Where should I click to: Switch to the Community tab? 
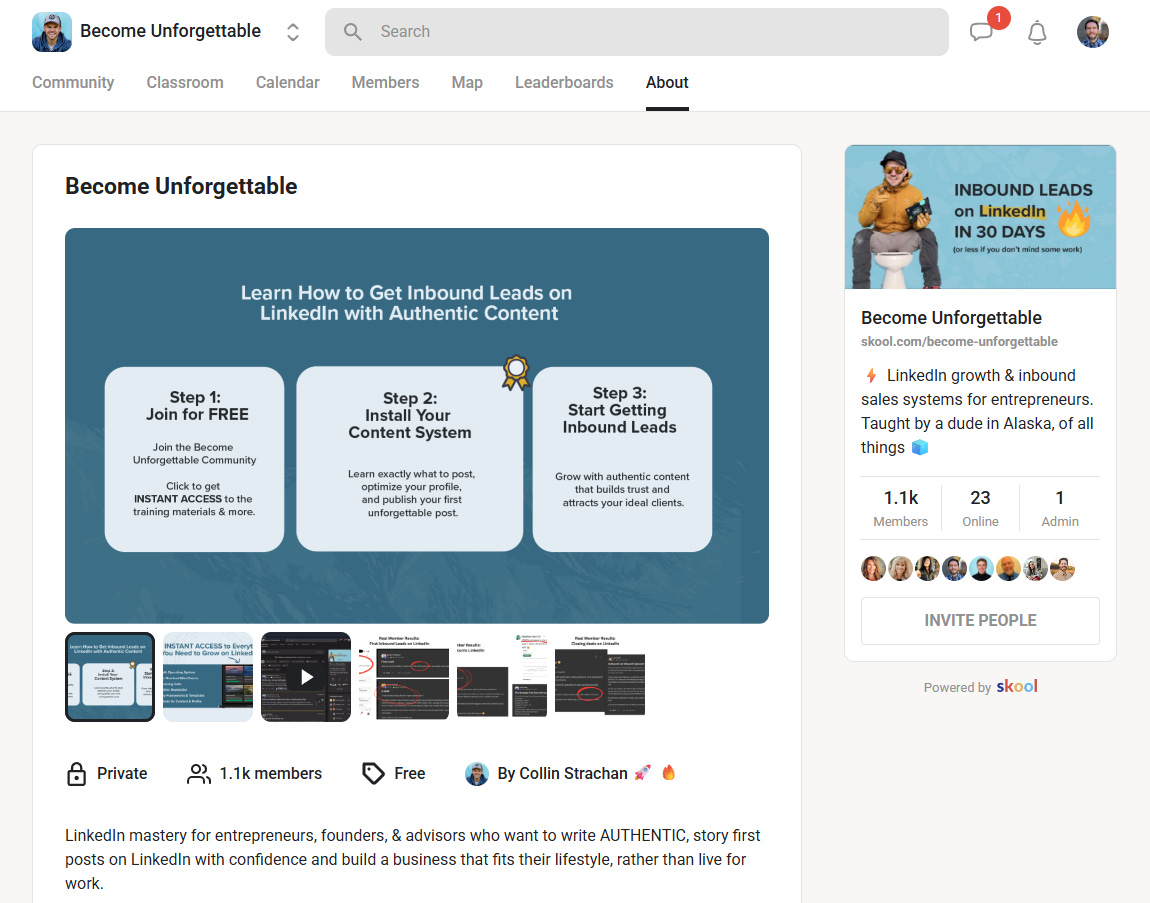[73, 82]
